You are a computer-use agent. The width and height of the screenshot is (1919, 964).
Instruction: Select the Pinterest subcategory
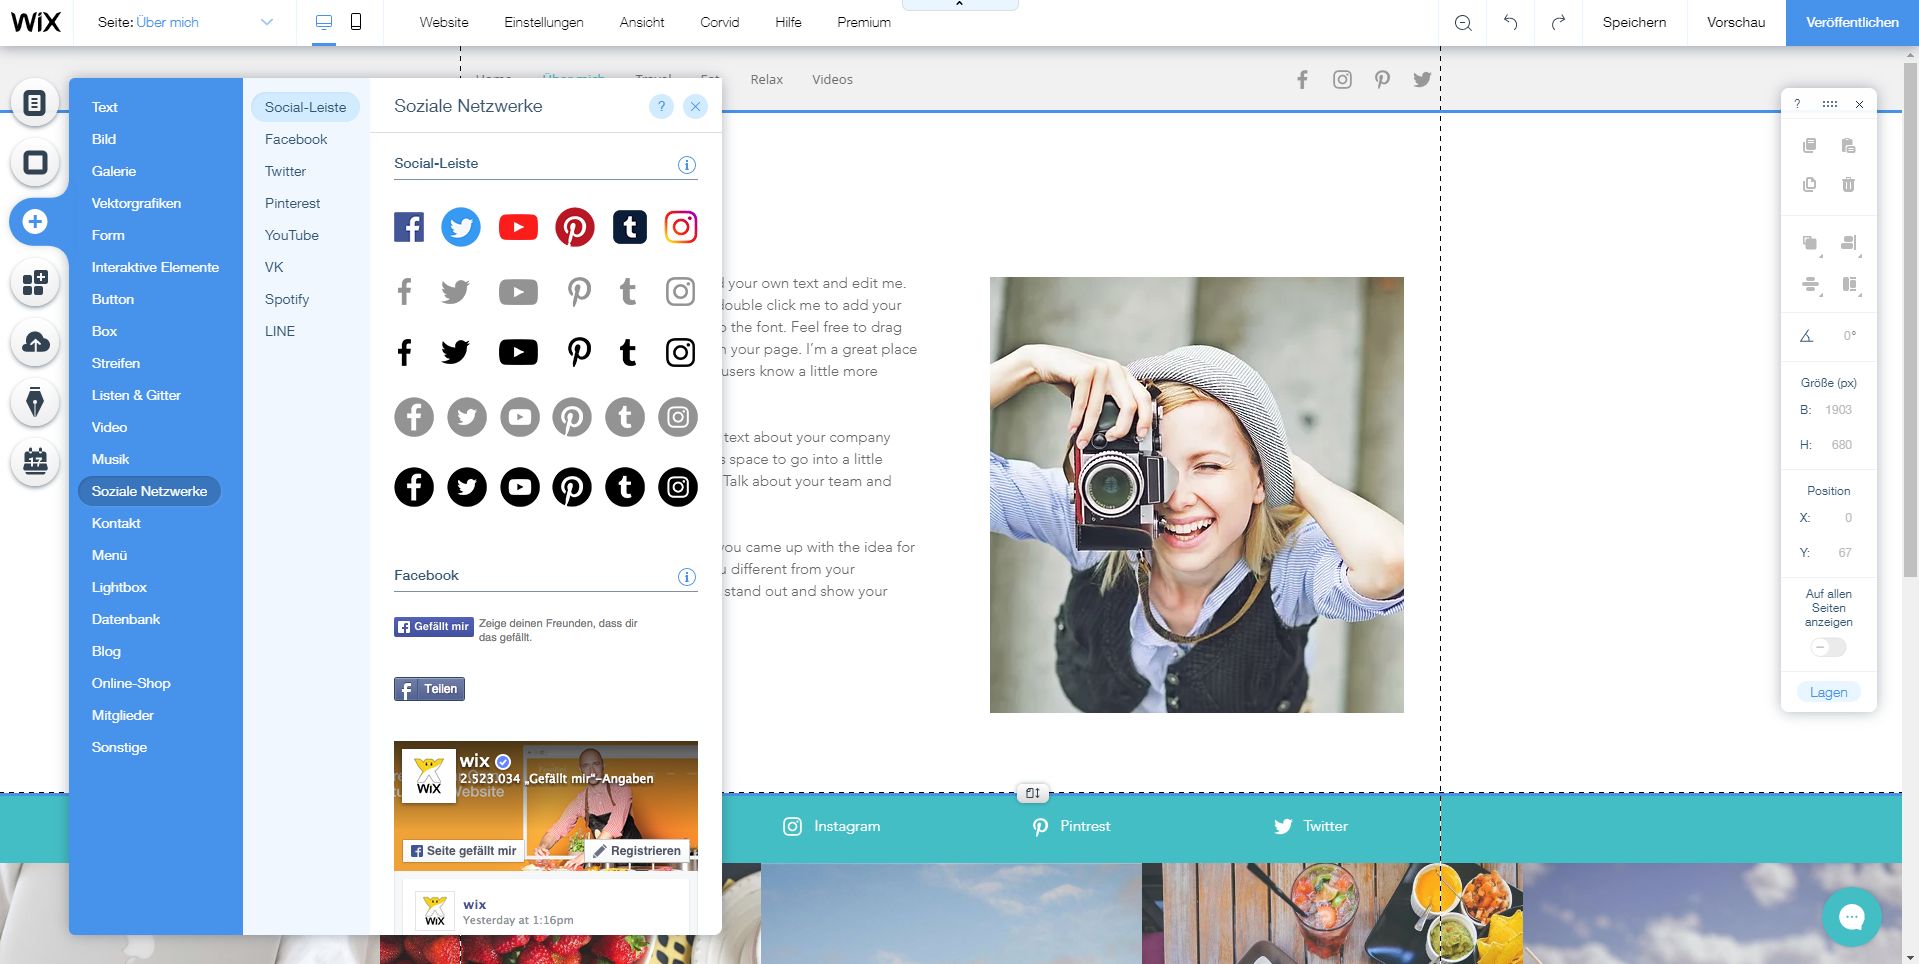292,203
